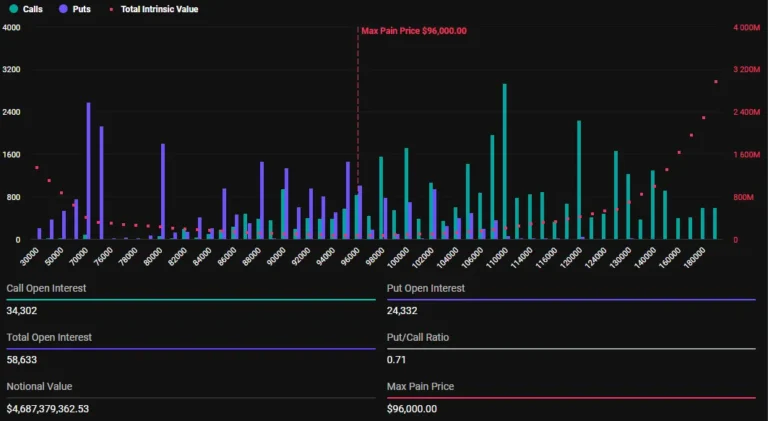The image size is (768, 421).
Task: Click the tallest teal Calls bar
Action: [x=504, y=162]
